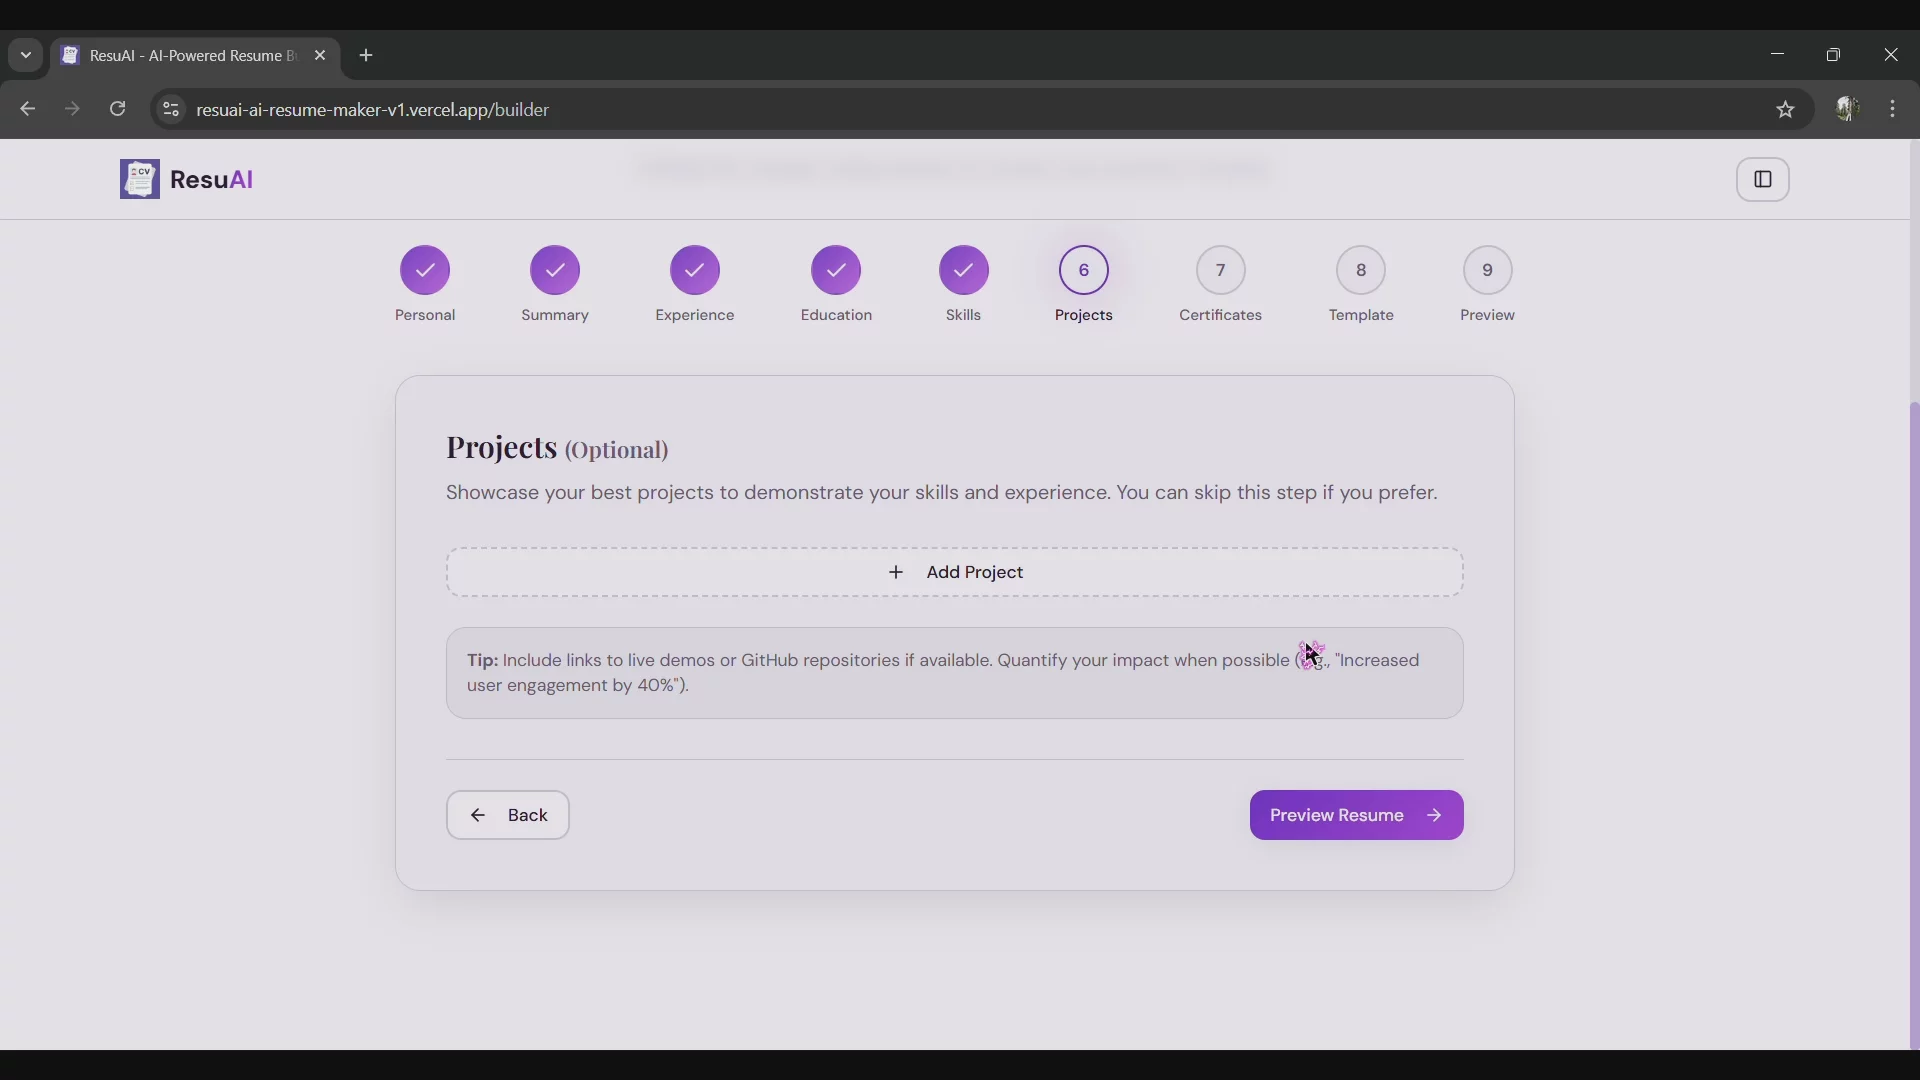Click the Add Project button
Screen dimensions: 1920x1080
pyautogui.click(x=955, y=572)
